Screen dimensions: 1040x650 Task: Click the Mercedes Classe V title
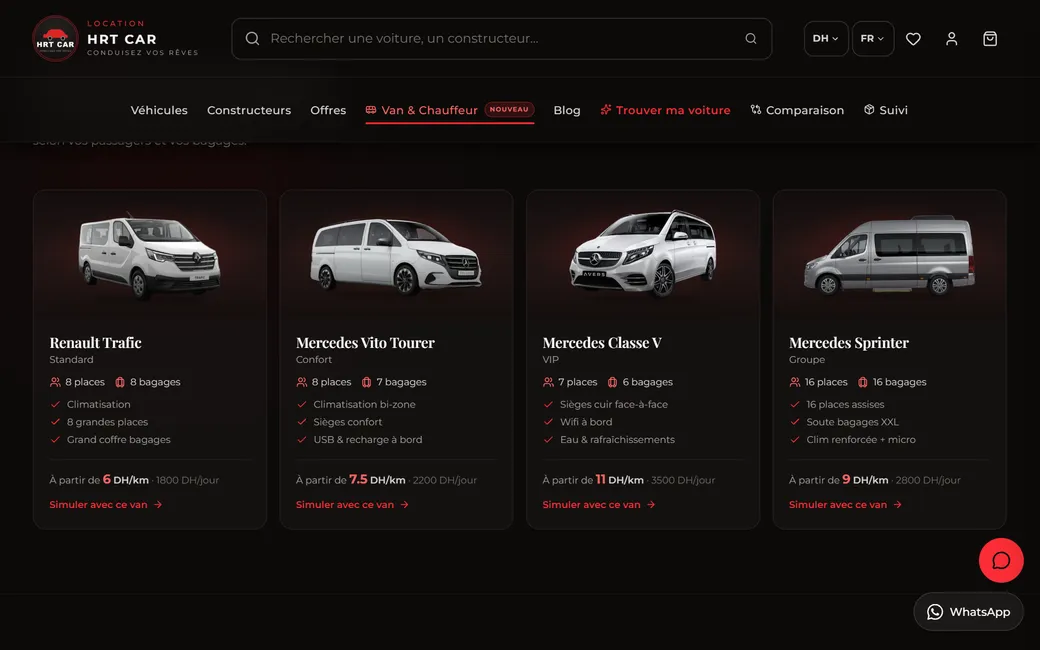(602, 343)
